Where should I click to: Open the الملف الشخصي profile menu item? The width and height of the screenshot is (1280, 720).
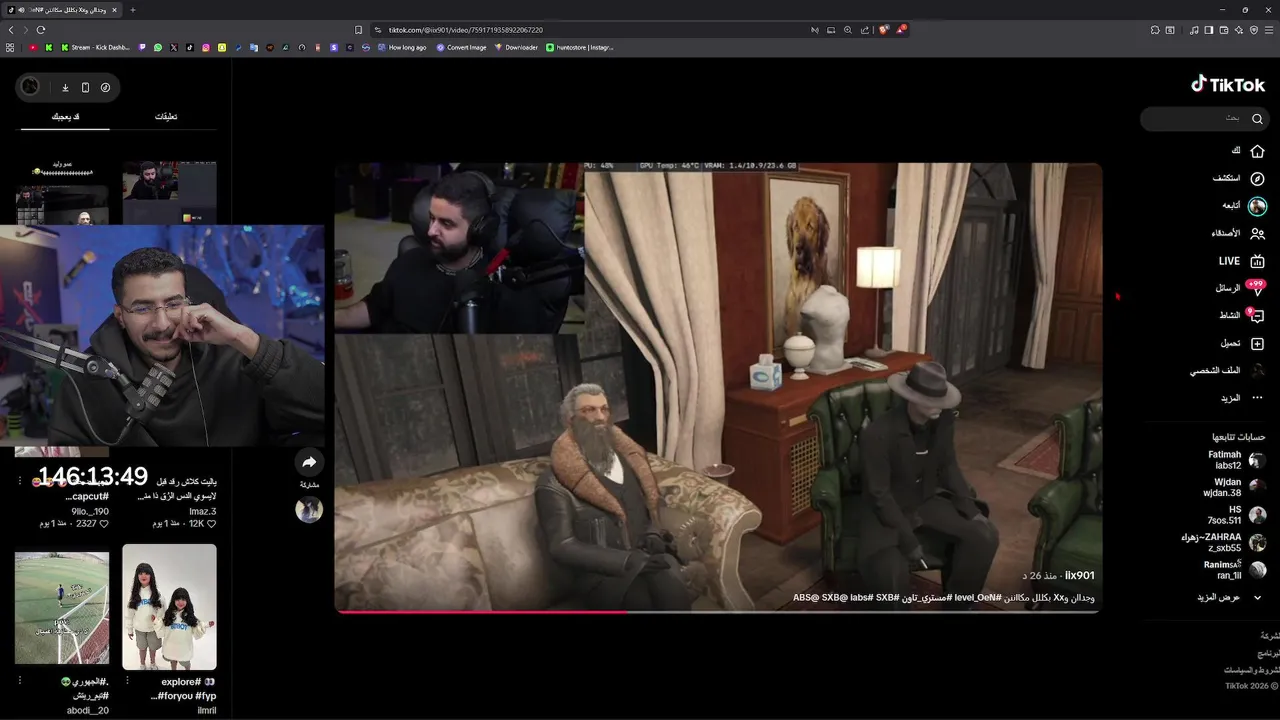click(x=1229, y=370)
